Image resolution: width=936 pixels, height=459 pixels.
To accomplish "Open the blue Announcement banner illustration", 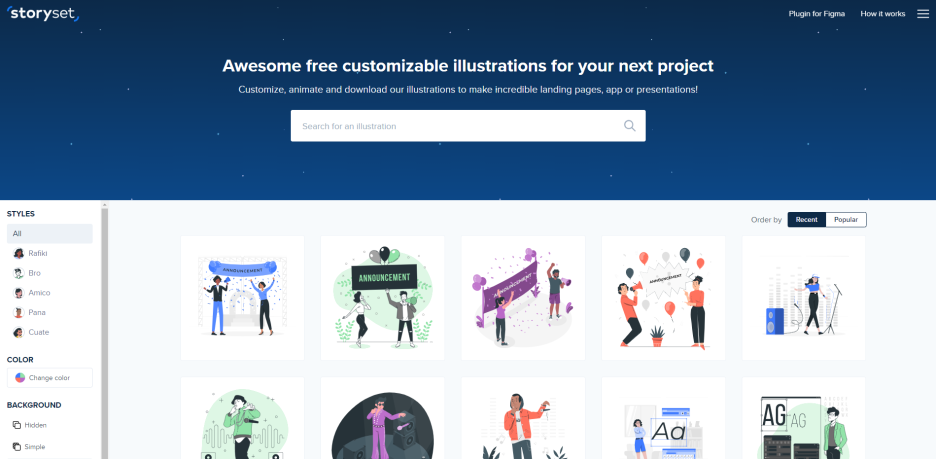I will (242, 298).
